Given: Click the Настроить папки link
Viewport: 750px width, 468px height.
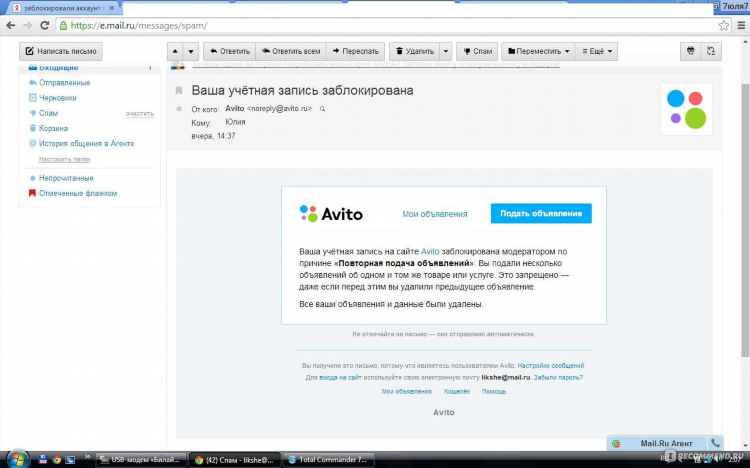Looking at the screenshot, I should point(64,159).
